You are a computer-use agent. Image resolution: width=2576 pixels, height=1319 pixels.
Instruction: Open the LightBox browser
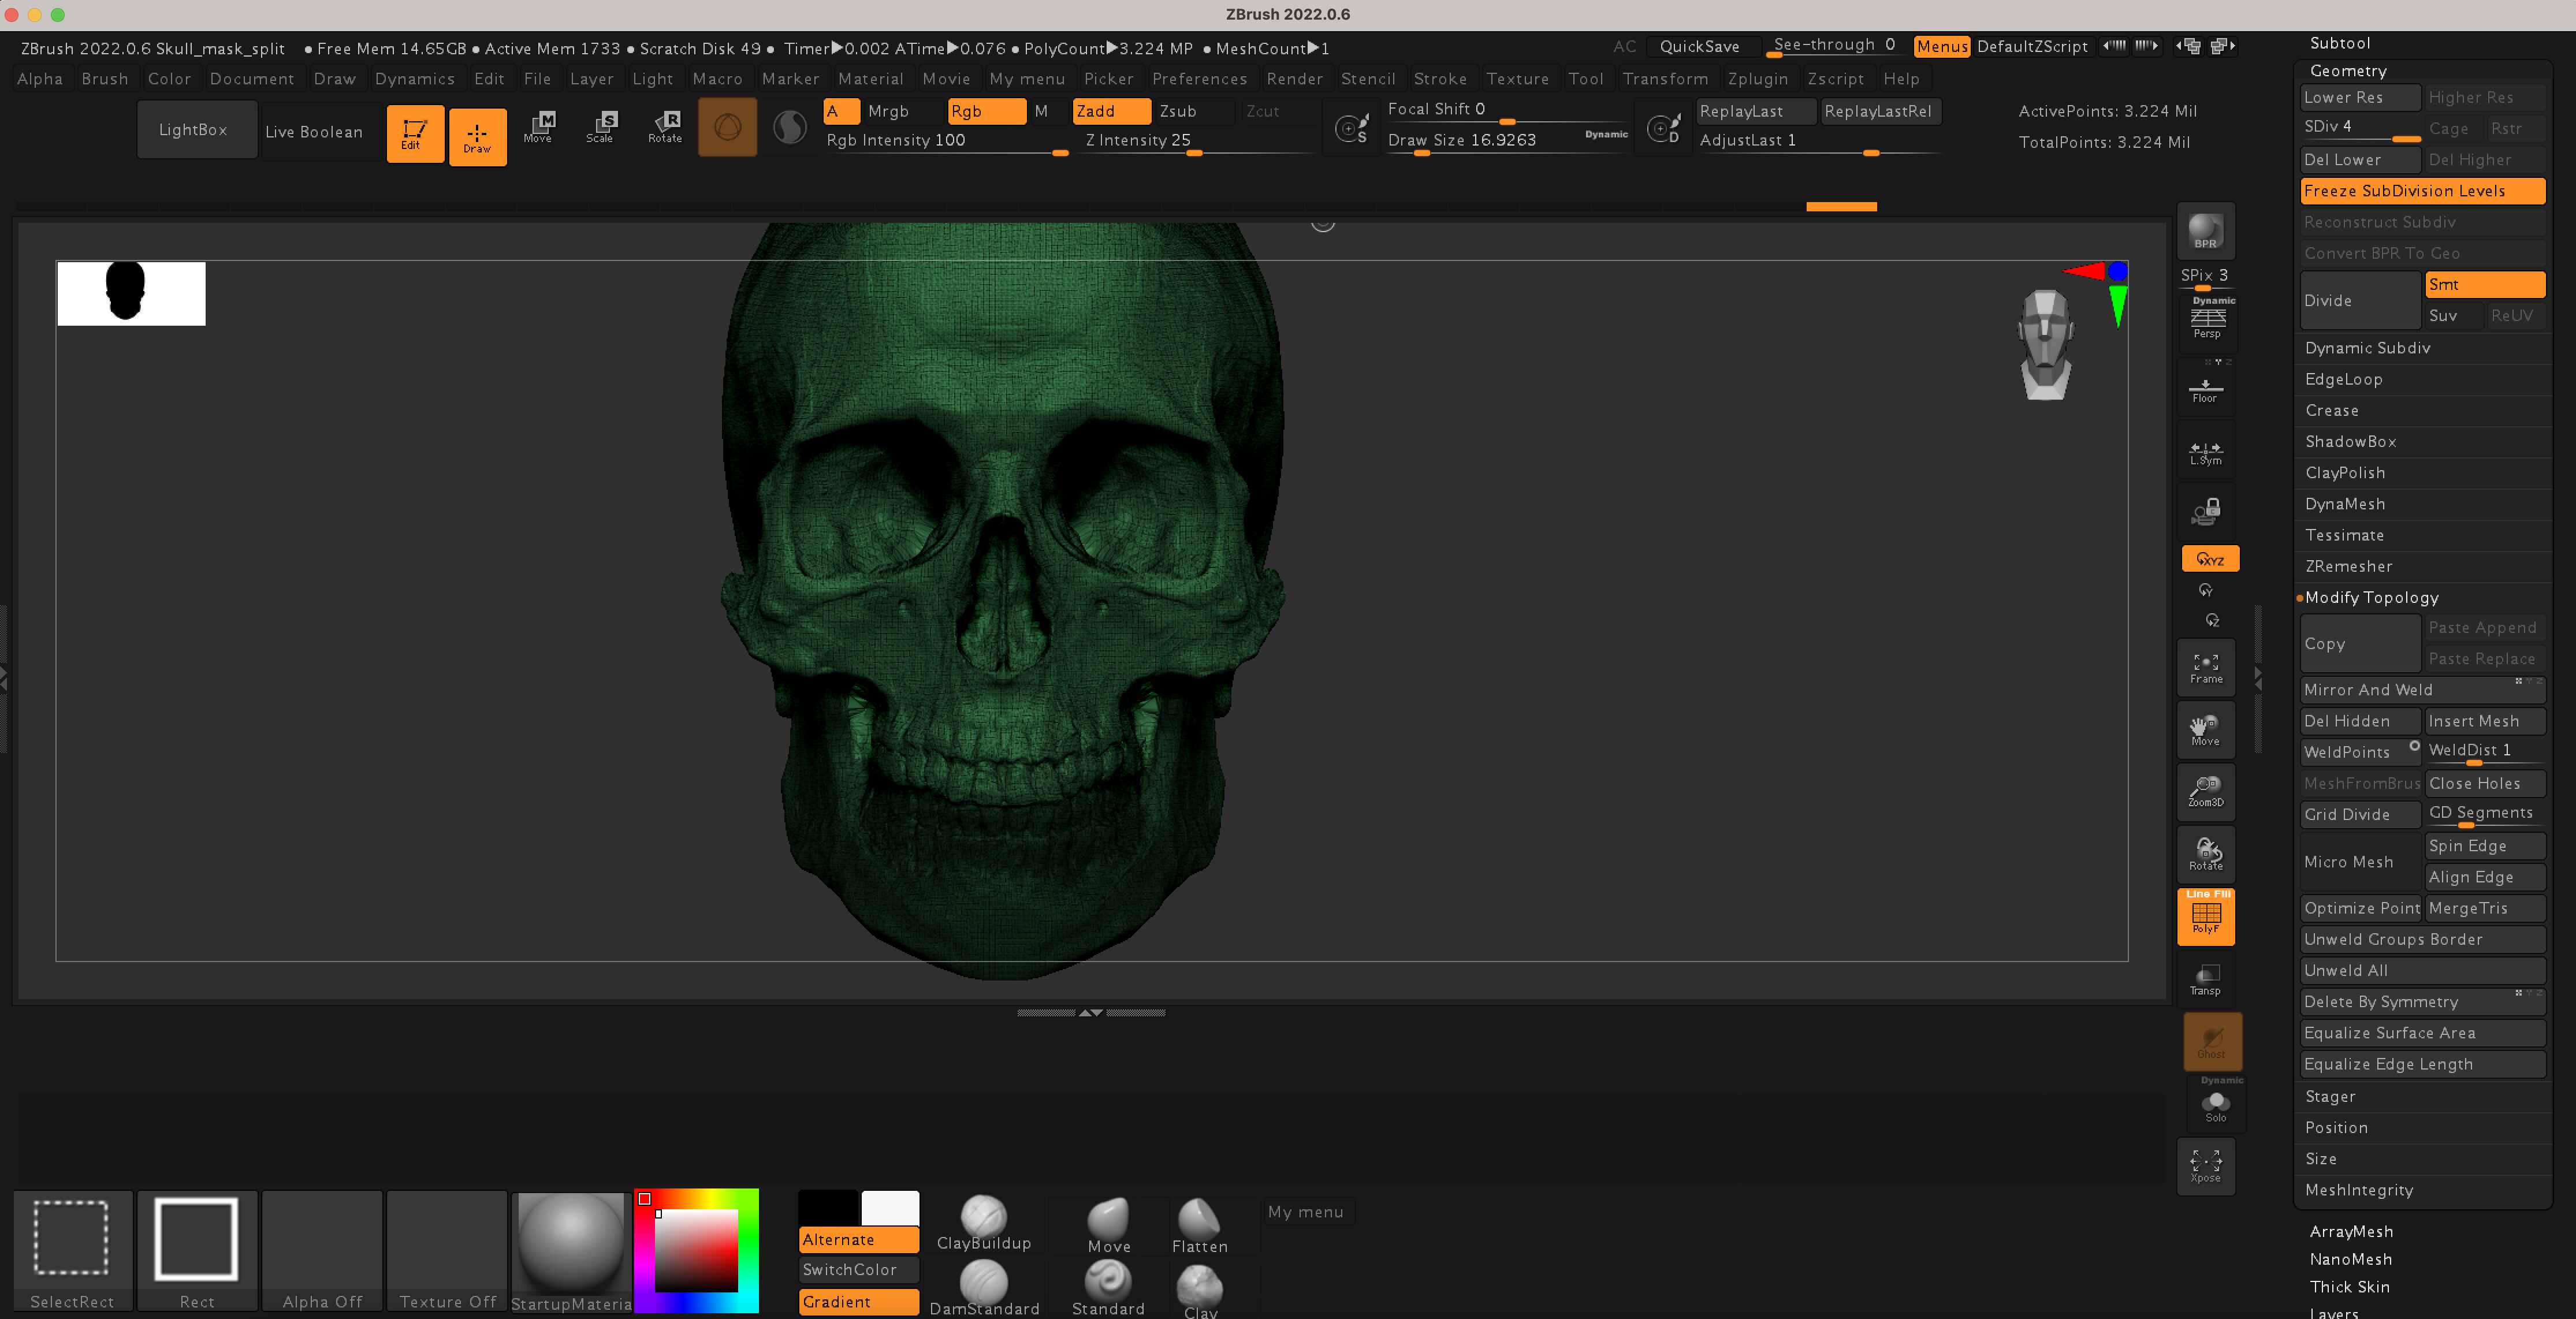pos(197,130)
